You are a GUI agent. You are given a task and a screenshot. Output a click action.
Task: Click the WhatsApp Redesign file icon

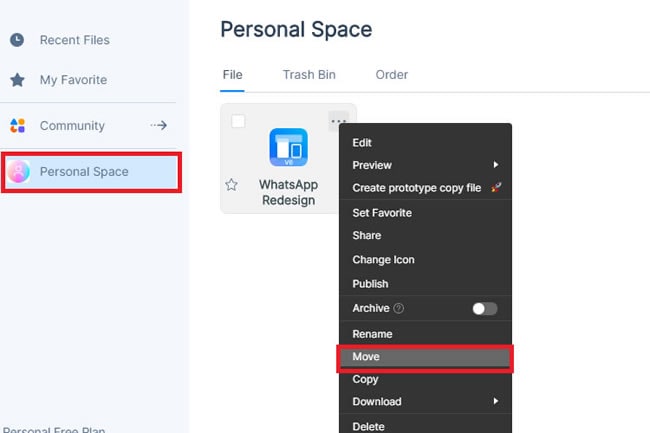pyautogui.click(x=288, y=148)
